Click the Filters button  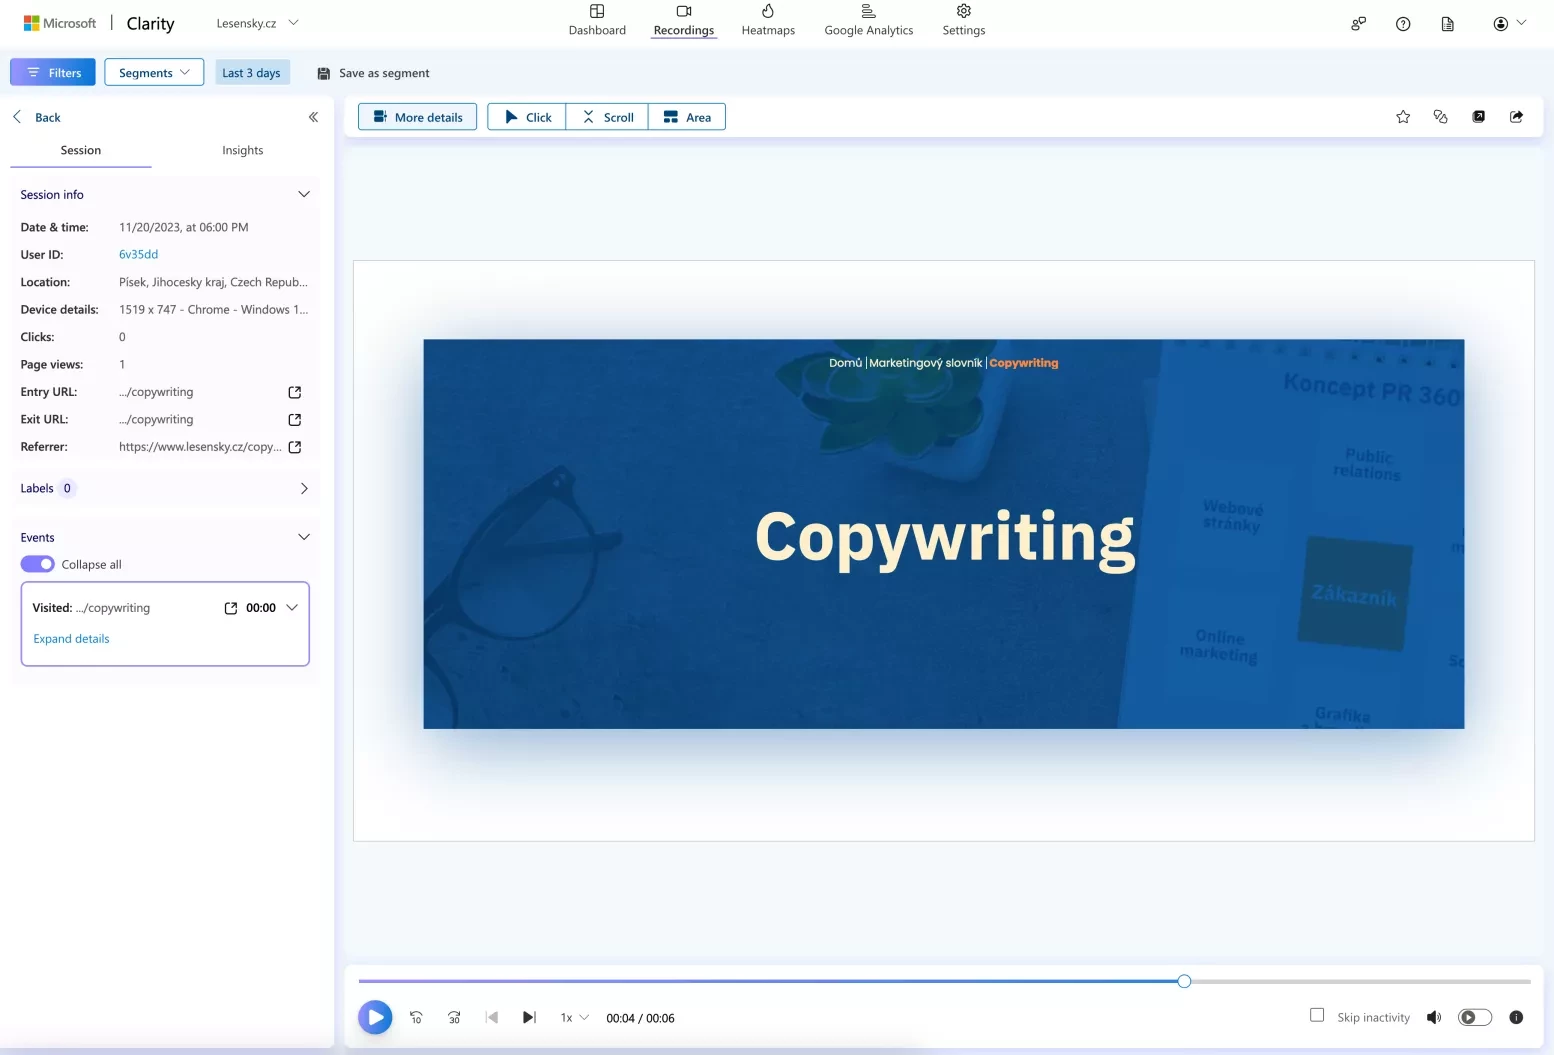tap(53, 72)
